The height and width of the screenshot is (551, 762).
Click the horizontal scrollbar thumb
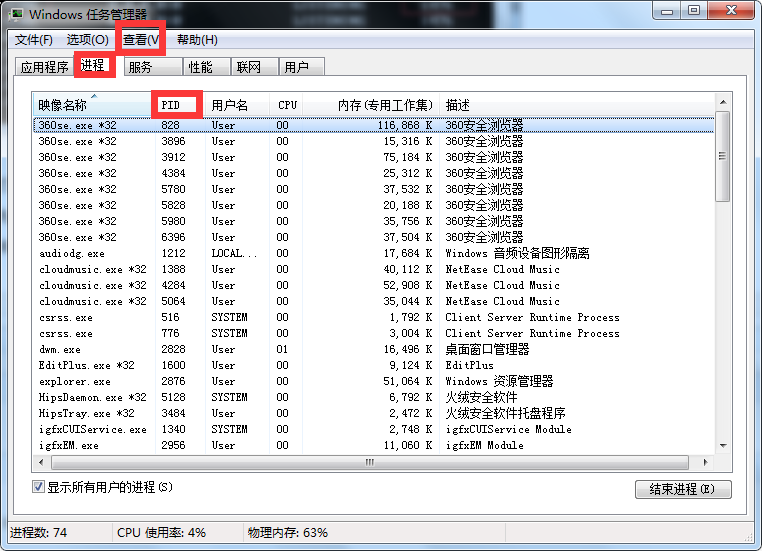coord(370,462)
